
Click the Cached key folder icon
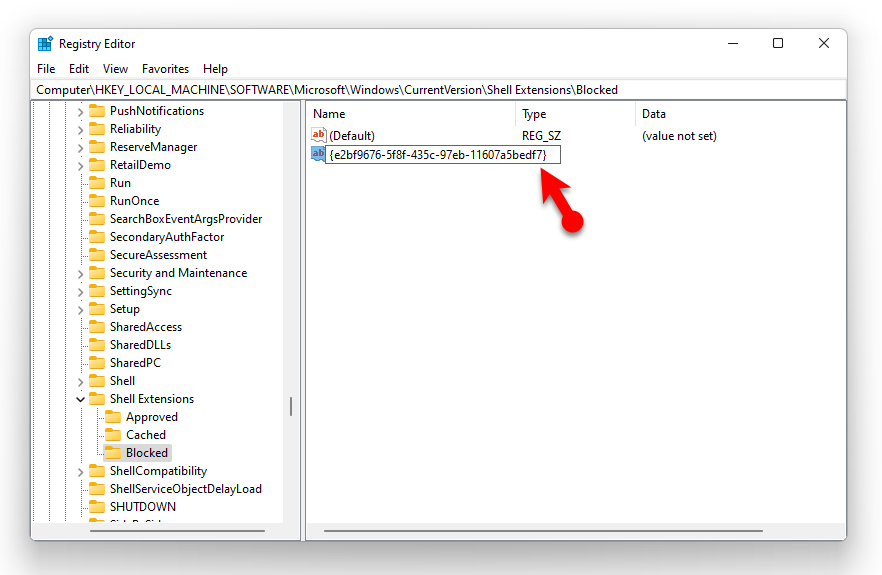coord(113,435)
